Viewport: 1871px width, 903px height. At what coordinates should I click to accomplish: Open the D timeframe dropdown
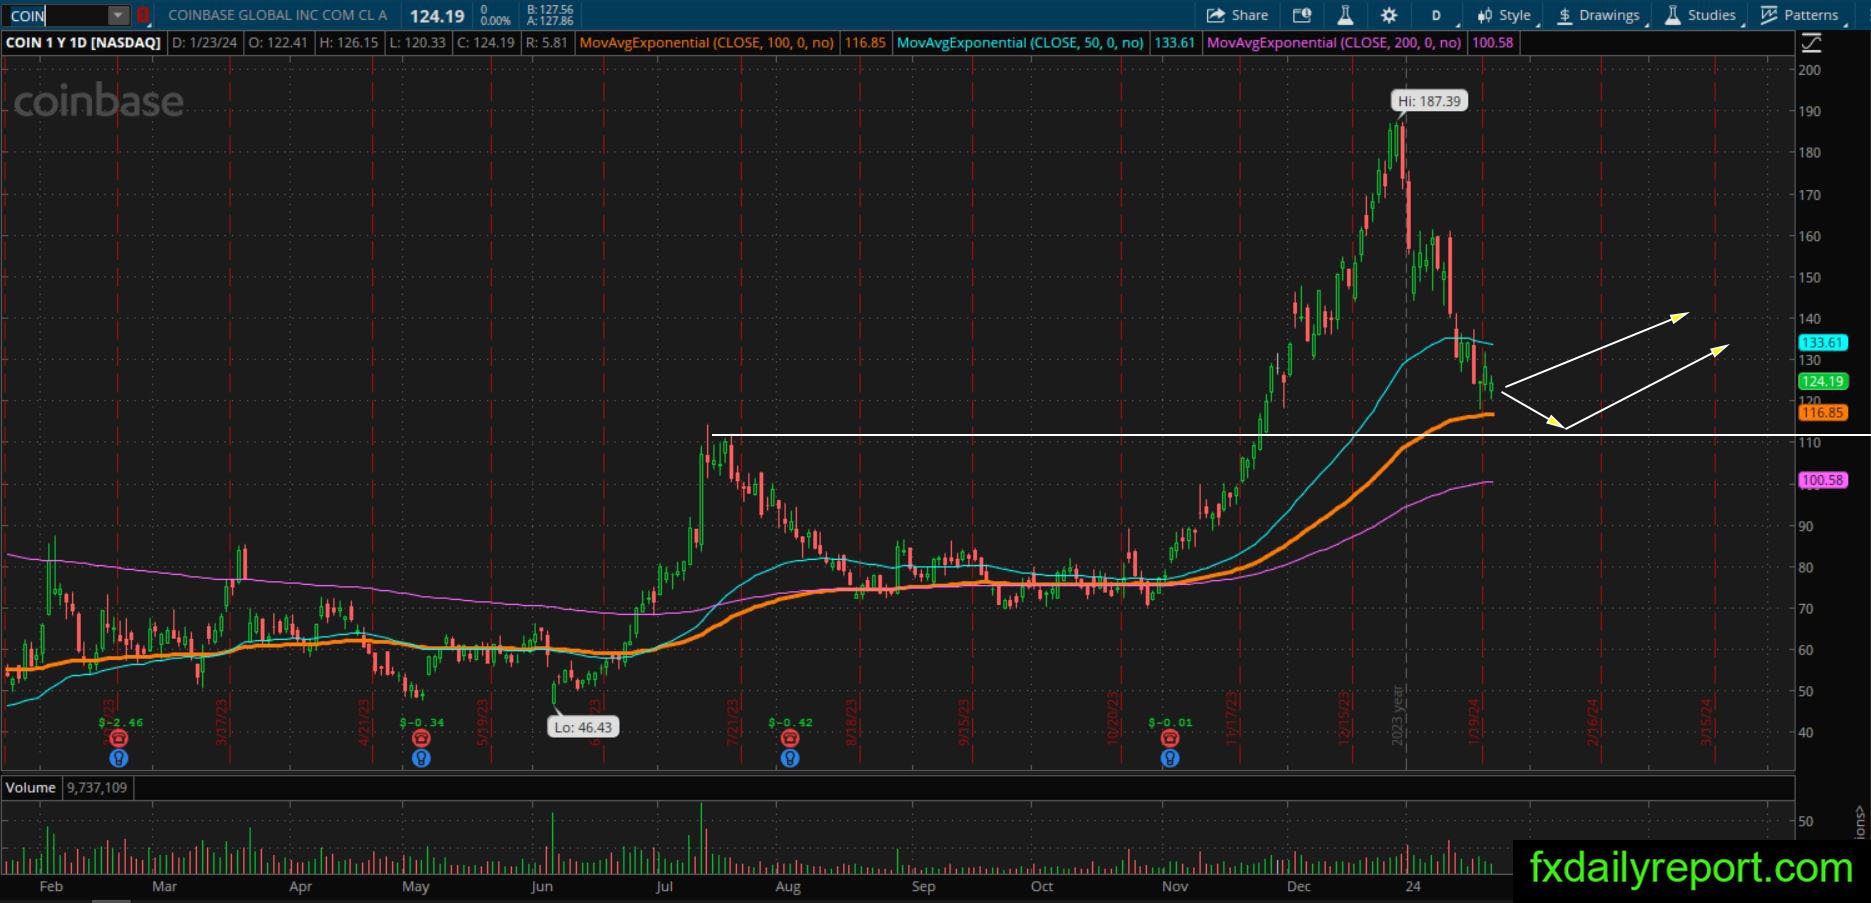1436,15
